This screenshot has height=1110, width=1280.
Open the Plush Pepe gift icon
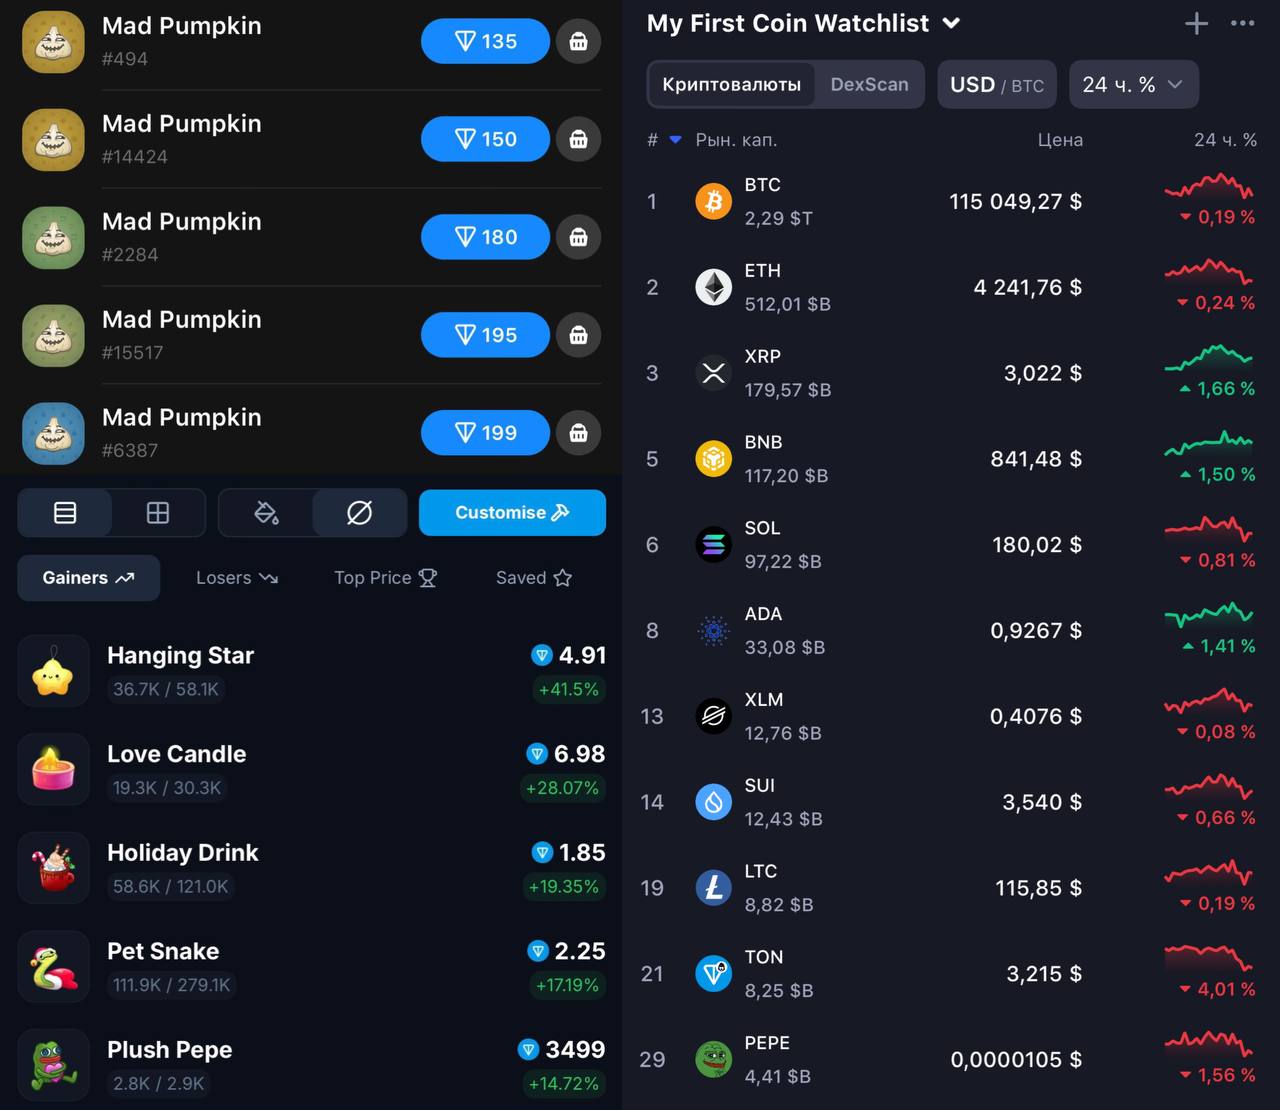coord(53,1065)
